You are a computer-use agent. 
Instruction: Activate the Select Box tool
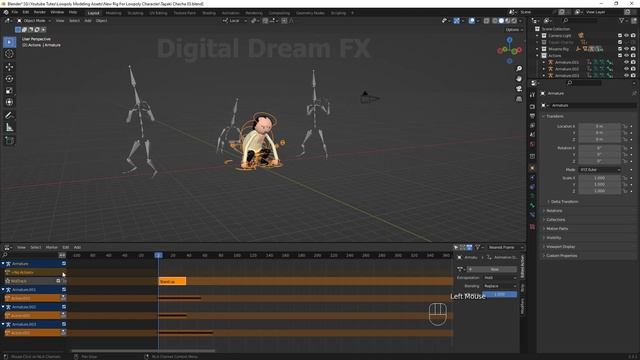[9, 42]
